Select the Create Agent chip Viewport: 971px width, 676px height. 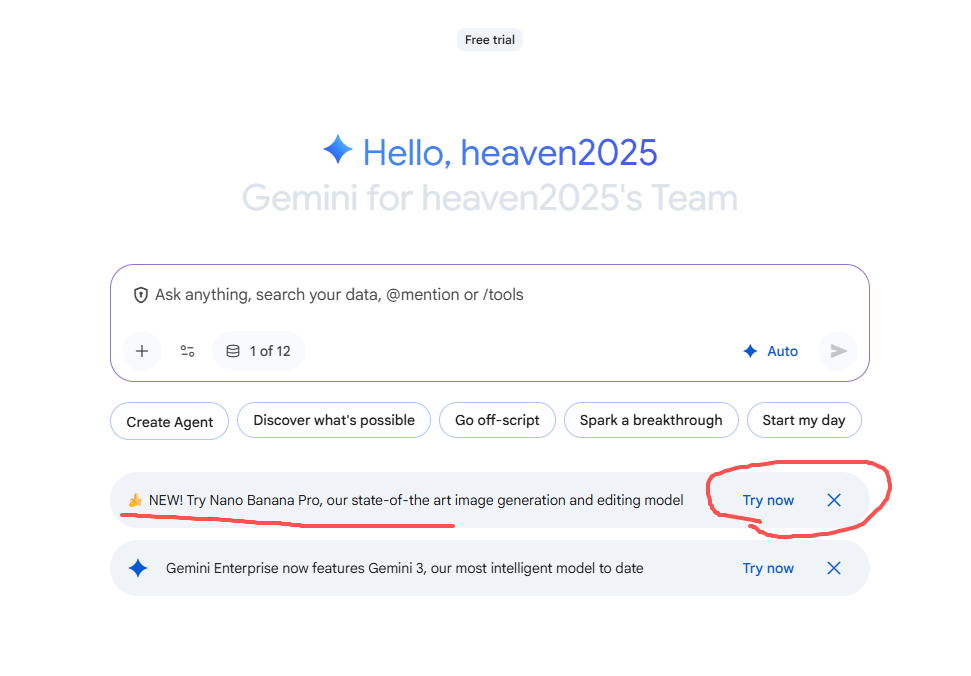(x=170, y=421)
